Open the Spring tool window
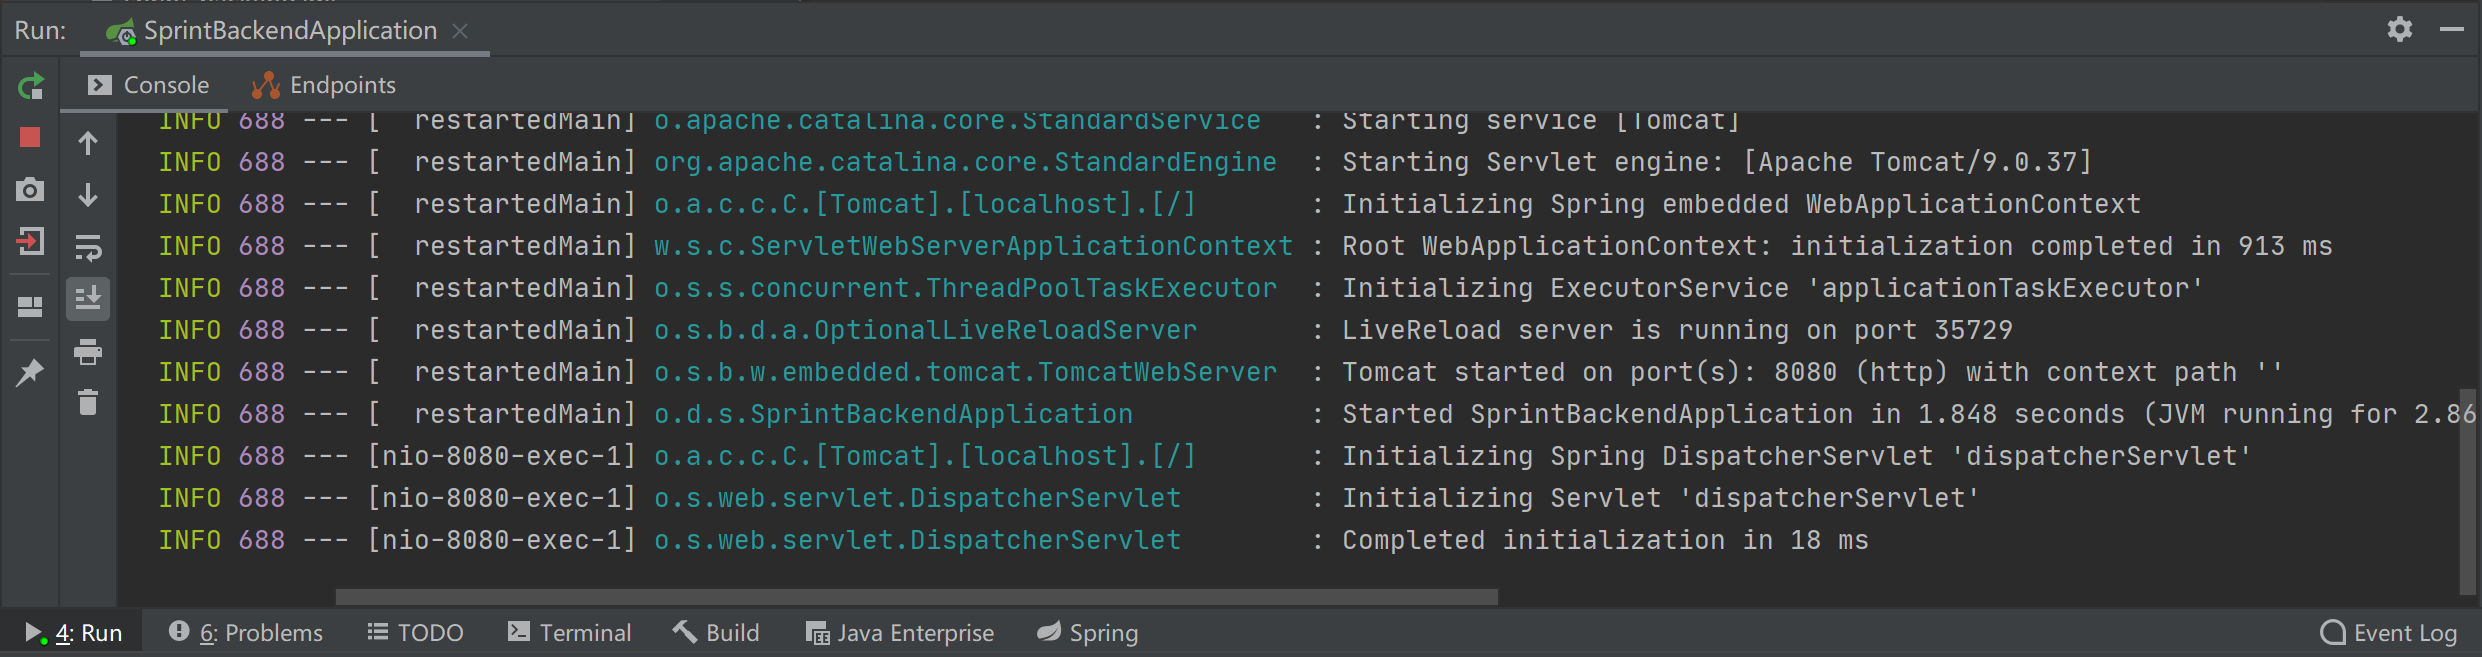The image size is (2482, 657). click(x=1088, y=633)
